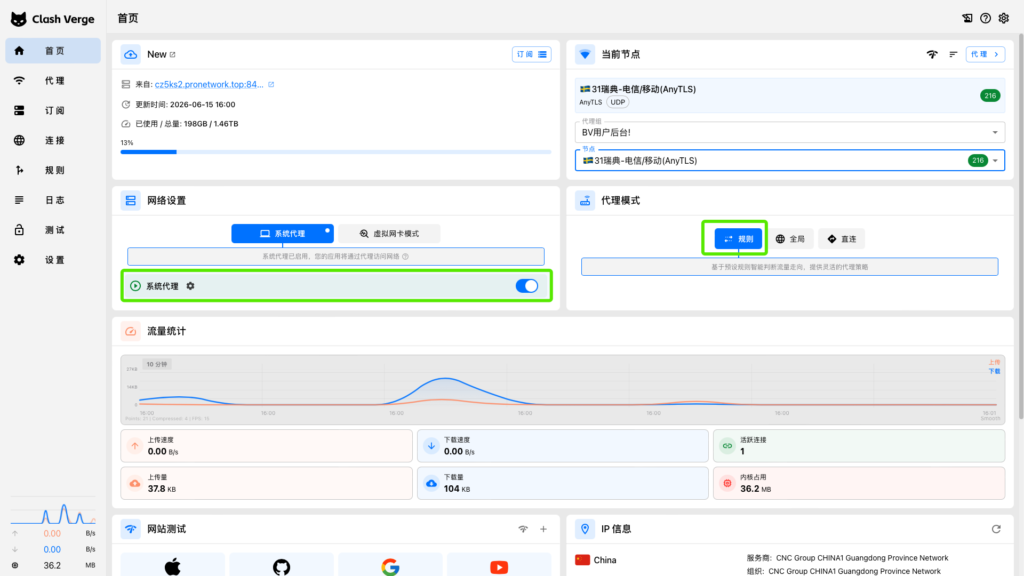
Task: Click the lightweight mode icon in top bar
Action: 967,18
